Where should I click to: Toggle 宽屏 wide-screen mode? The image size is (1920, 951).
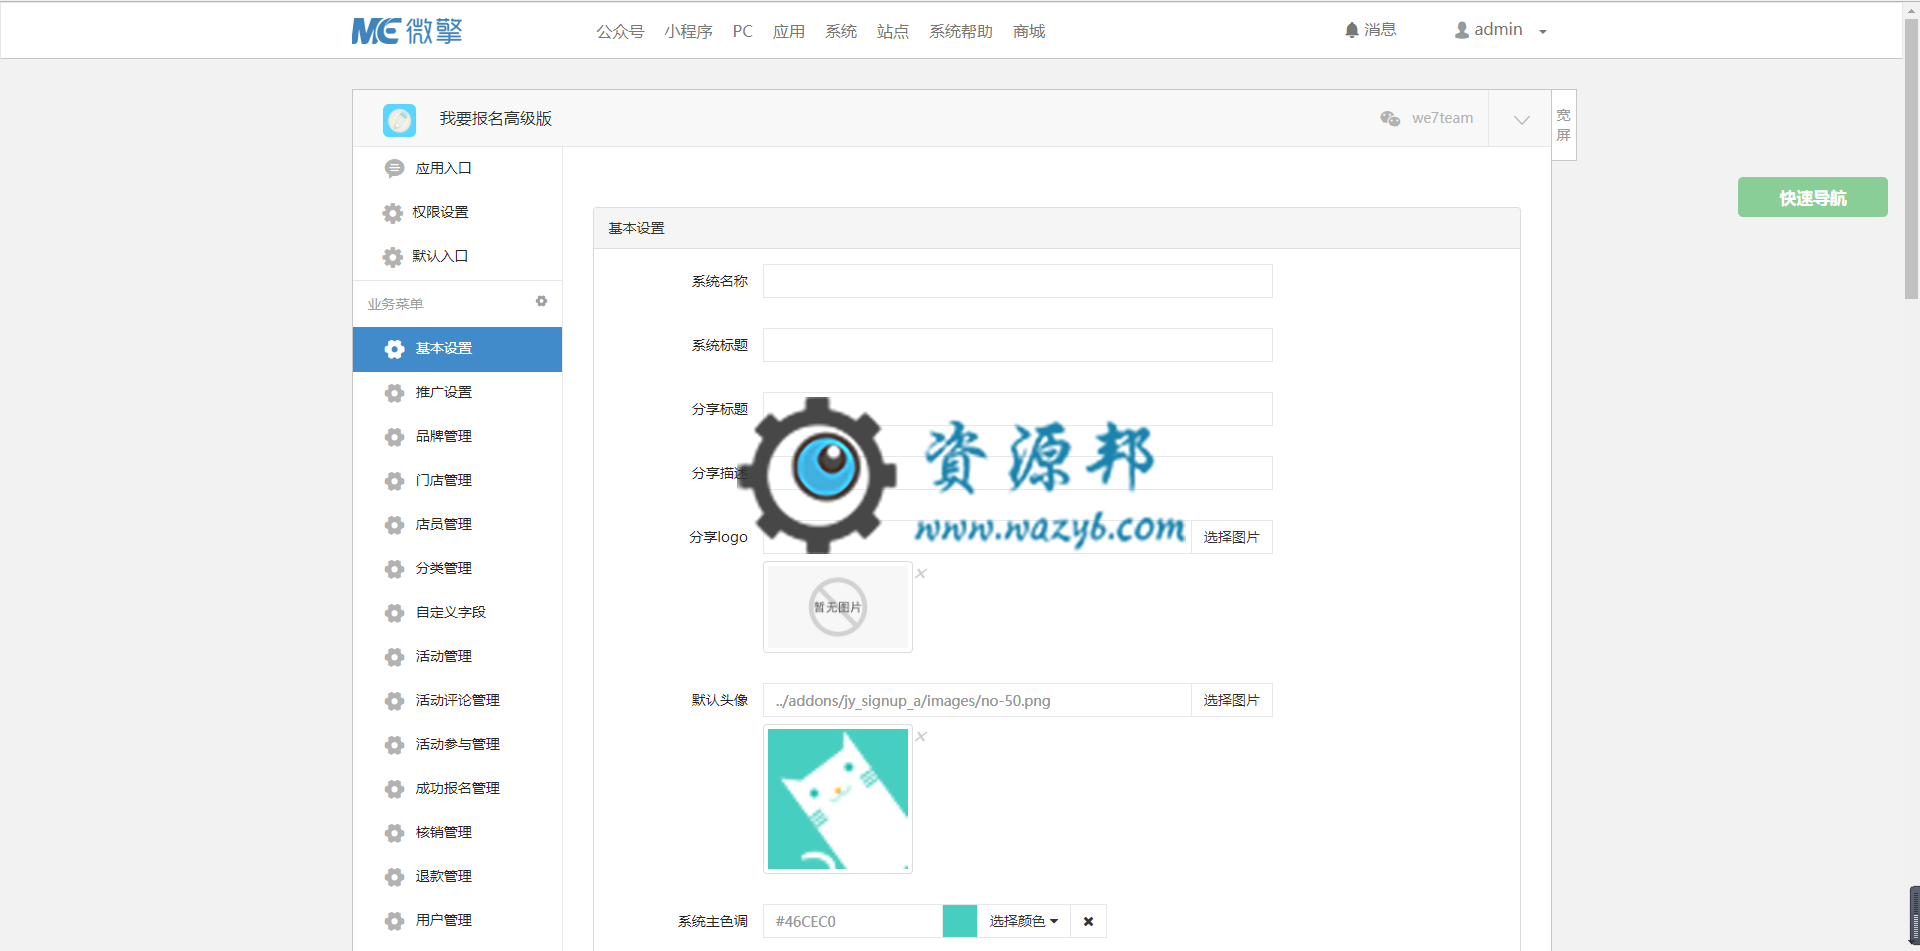[x=1564, y=125]
